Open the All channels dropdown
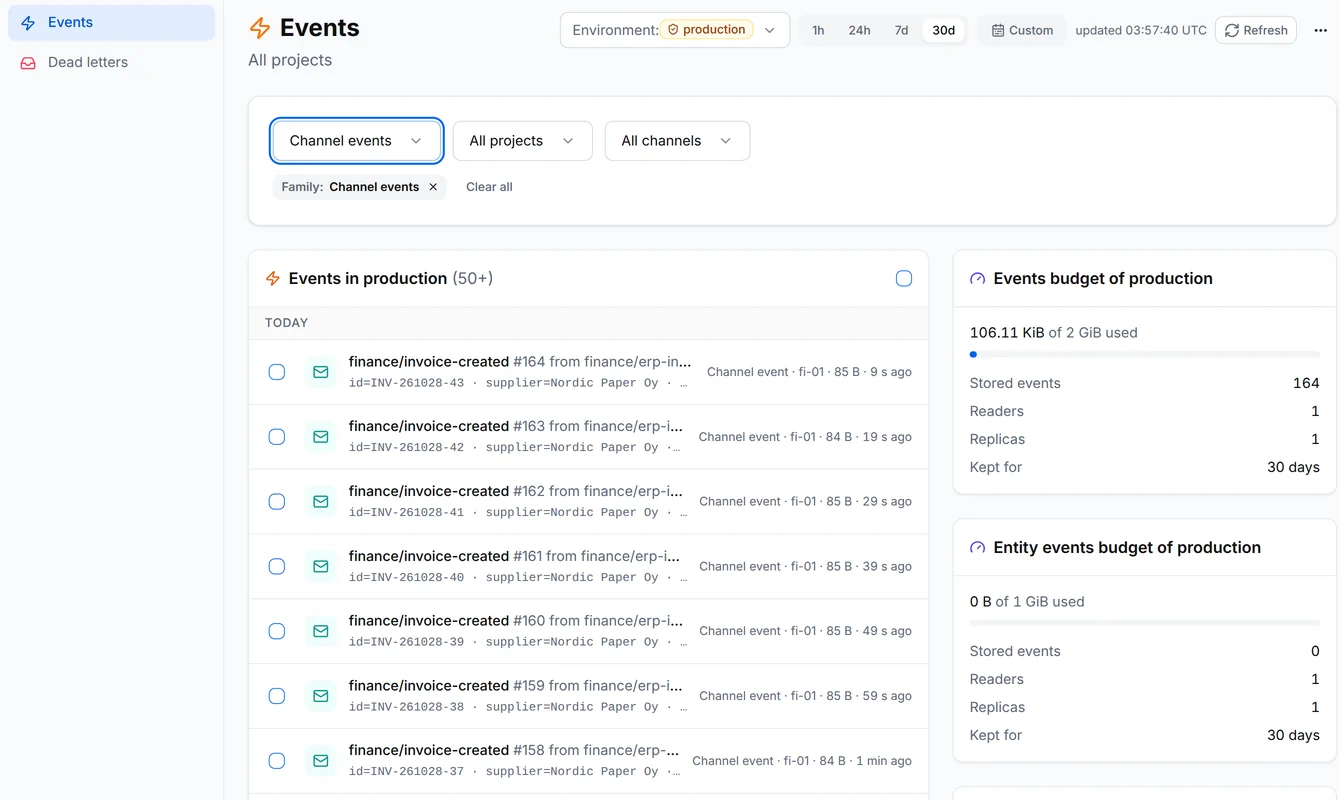This screenshot has height=800, width=1340. point(677,141)
